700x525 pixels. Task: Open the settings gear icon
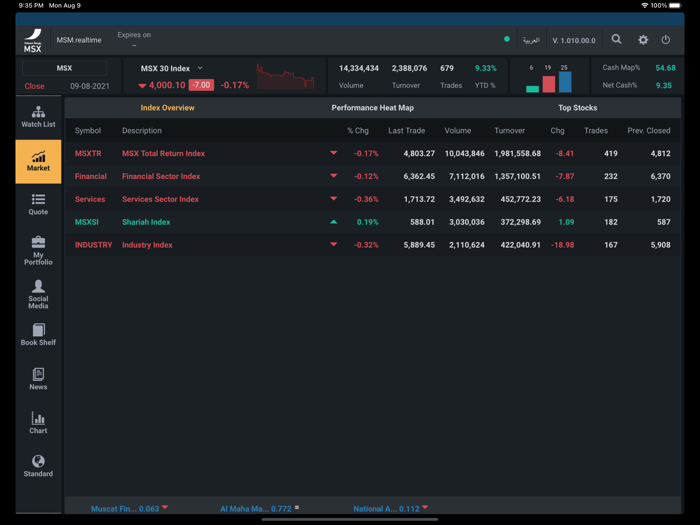pyautogui.click(x=643, y=40)
